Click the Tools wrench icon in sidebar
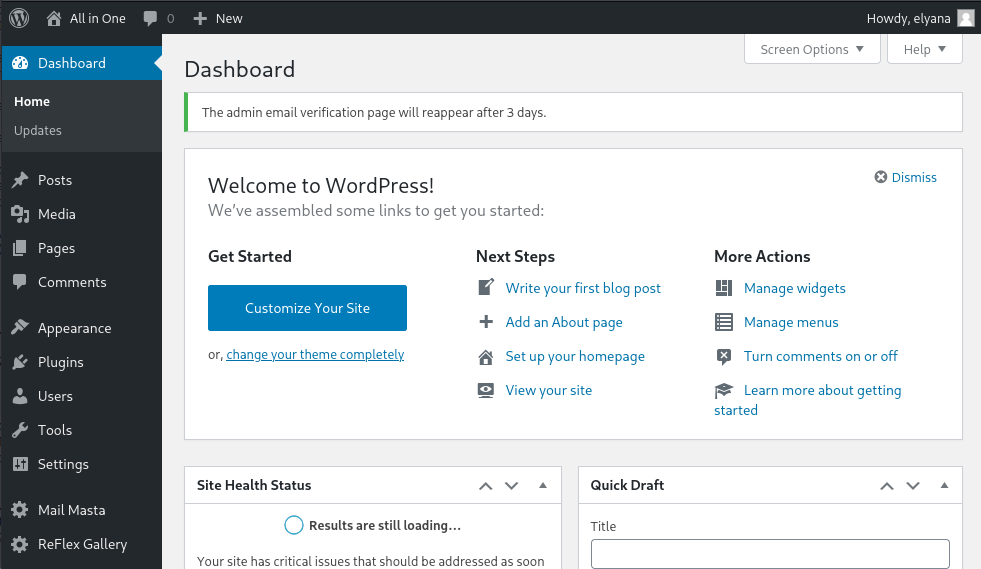 (x=20, y=430)
